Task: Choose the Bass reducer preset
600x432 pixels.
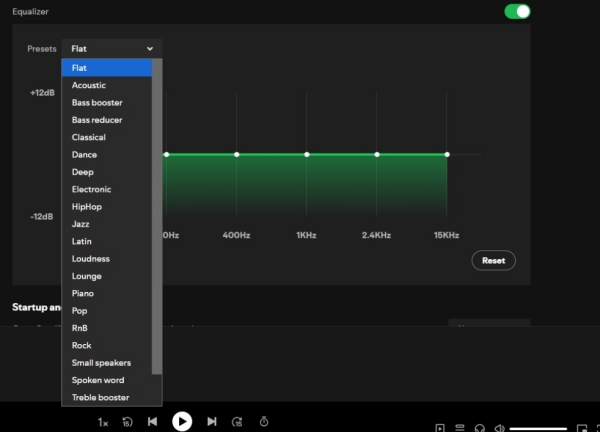Action: coord(107,120)
